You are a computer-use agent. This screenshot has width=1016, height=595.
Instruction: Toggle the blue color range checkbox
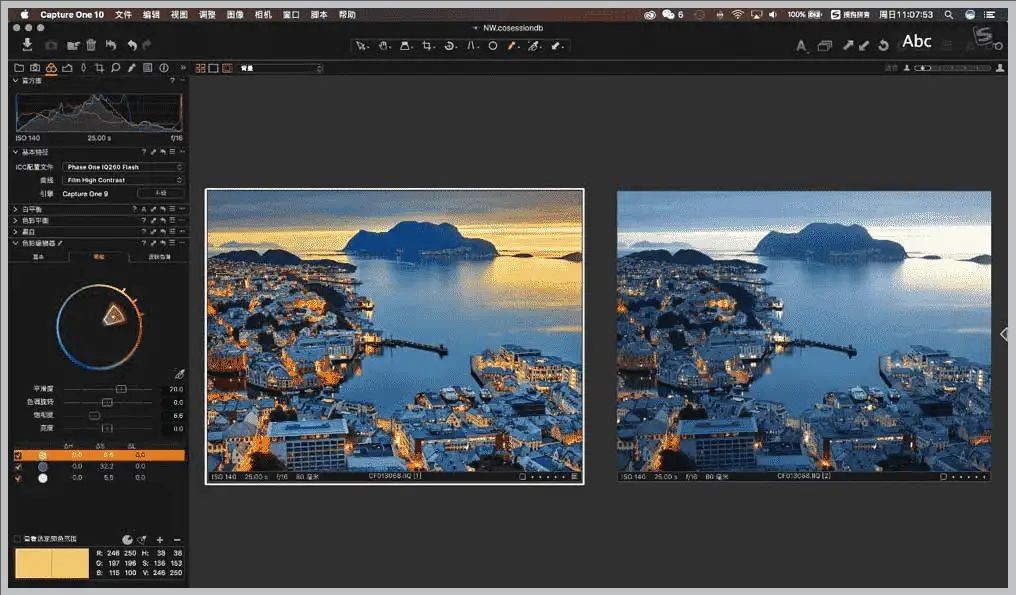[18, 466]
